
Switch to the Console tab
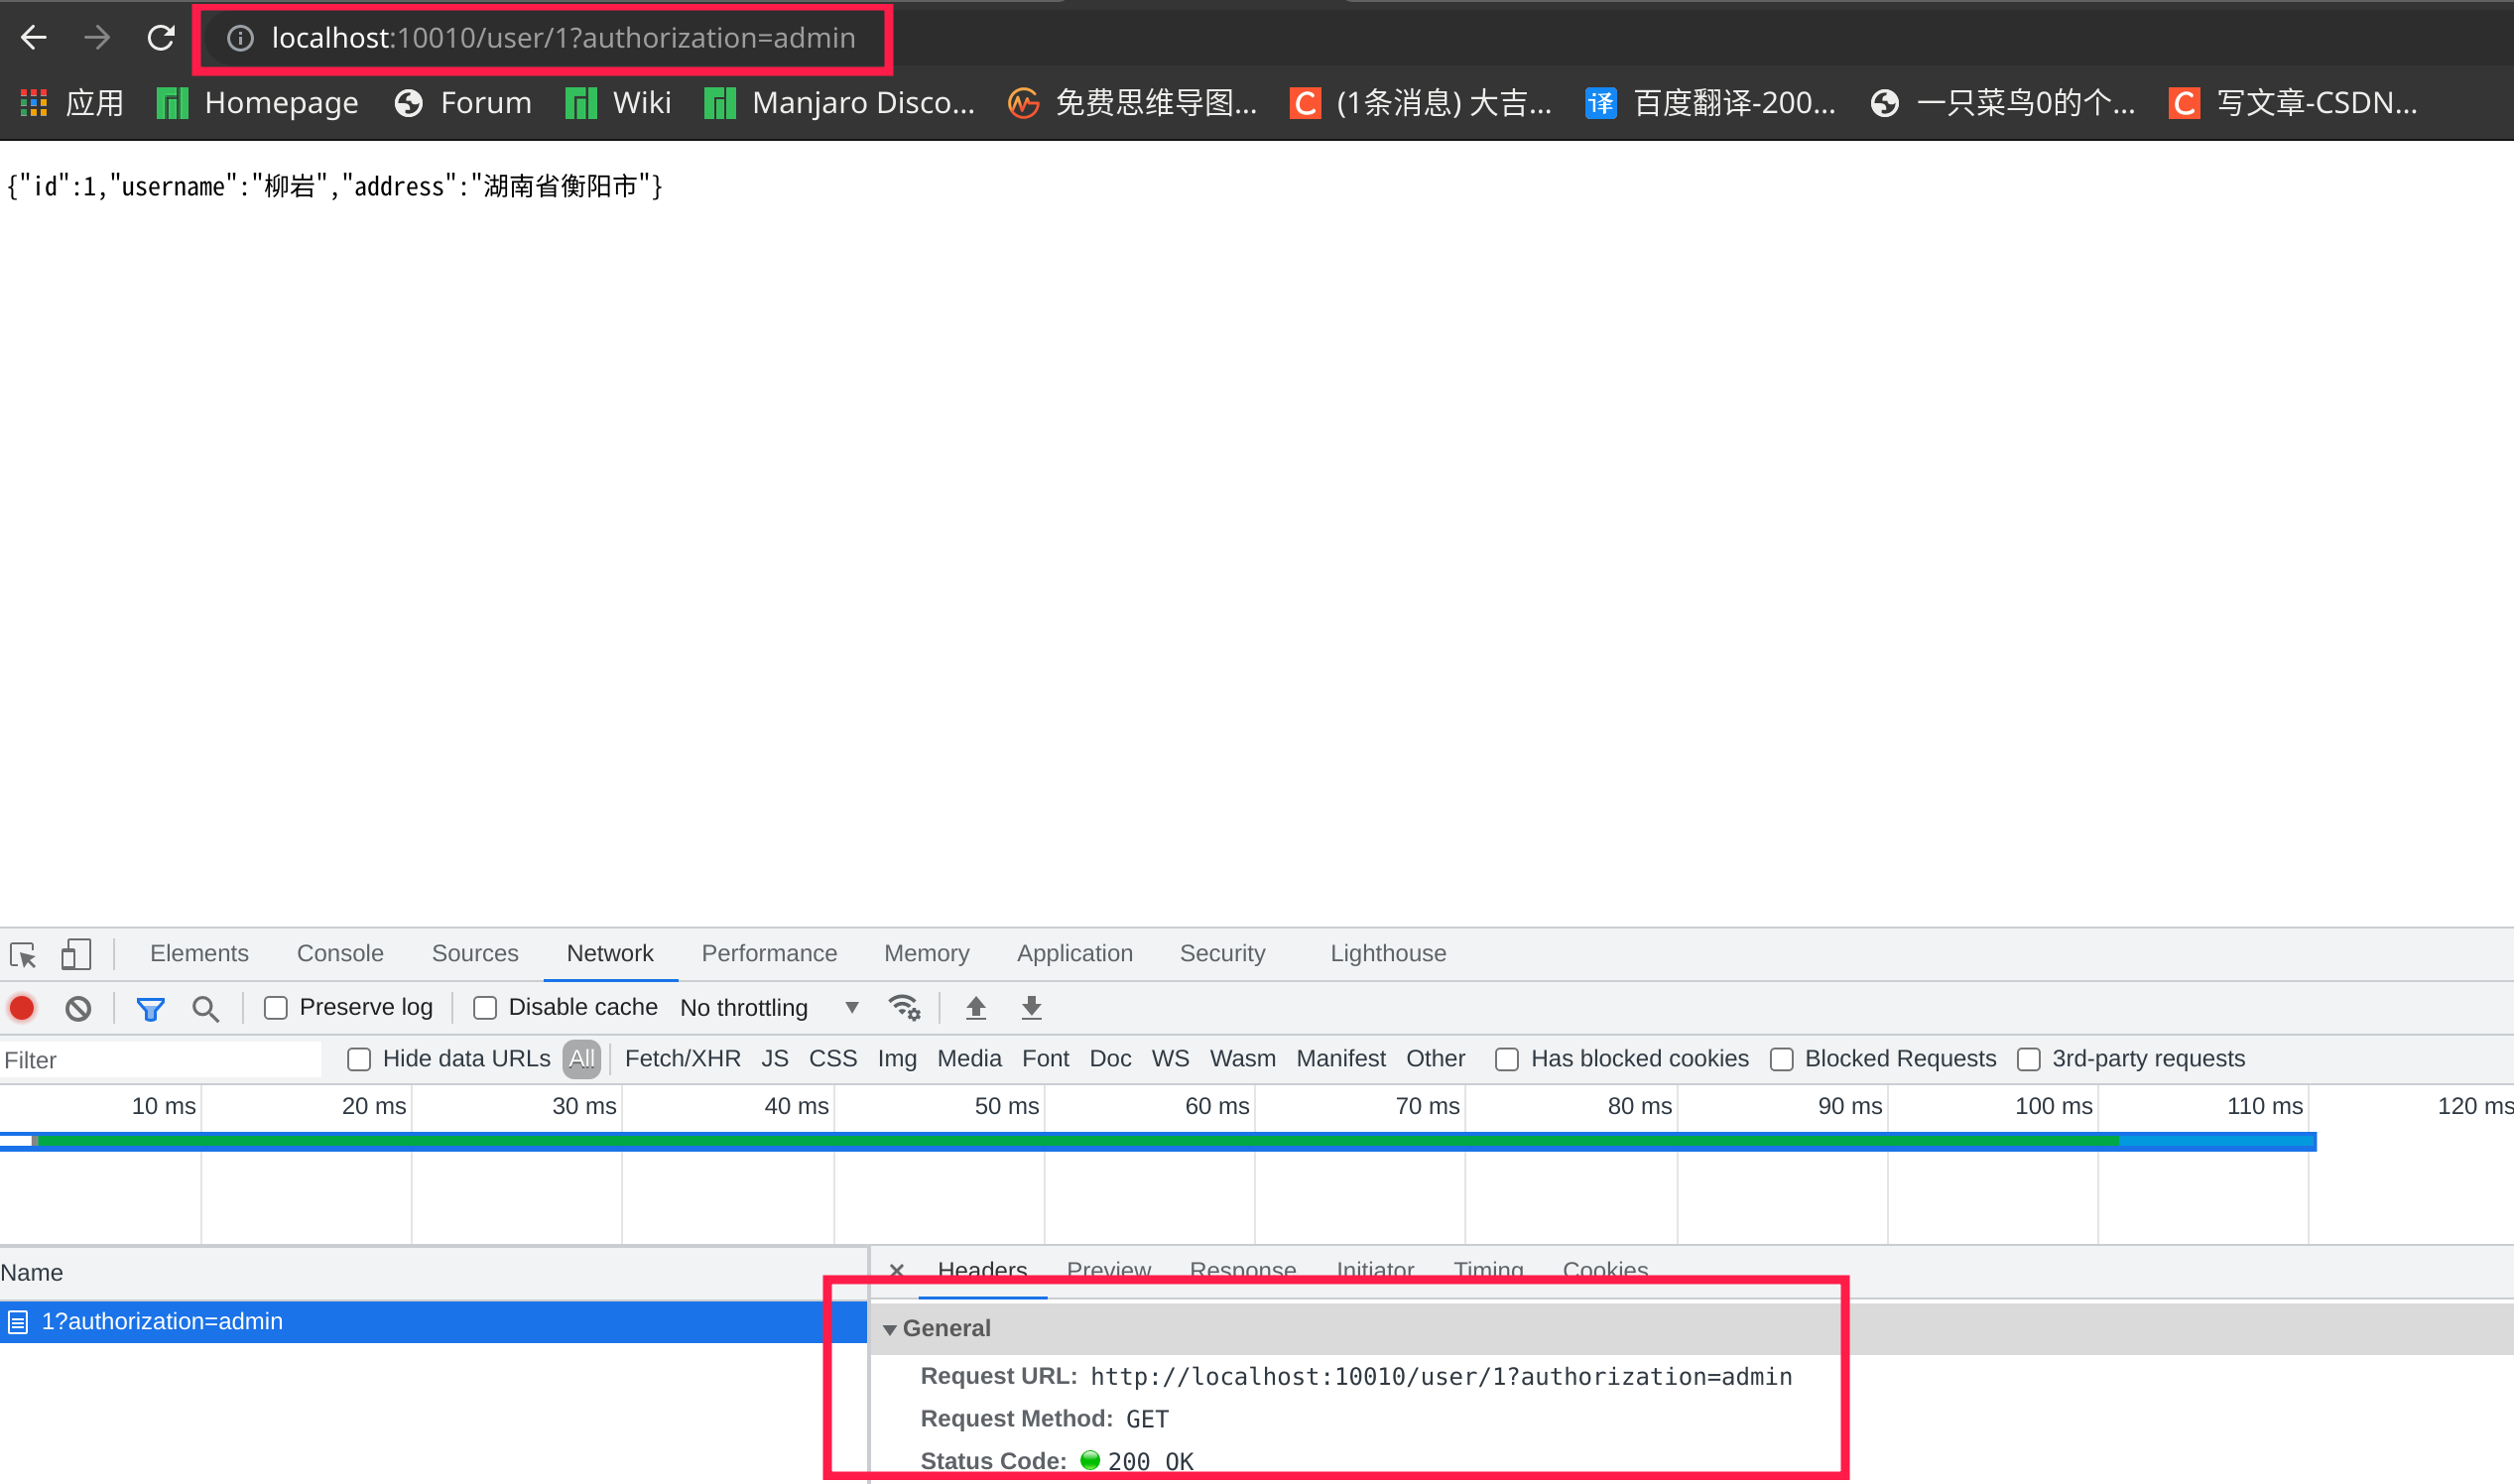[340, 954]
